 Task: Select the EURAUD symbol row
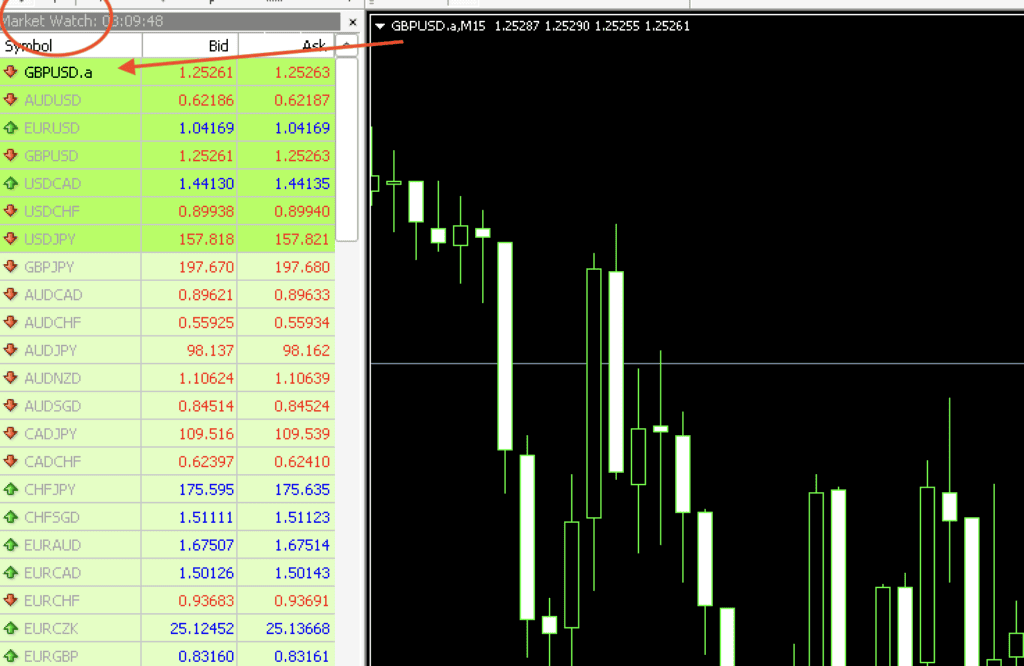[51, 545]
